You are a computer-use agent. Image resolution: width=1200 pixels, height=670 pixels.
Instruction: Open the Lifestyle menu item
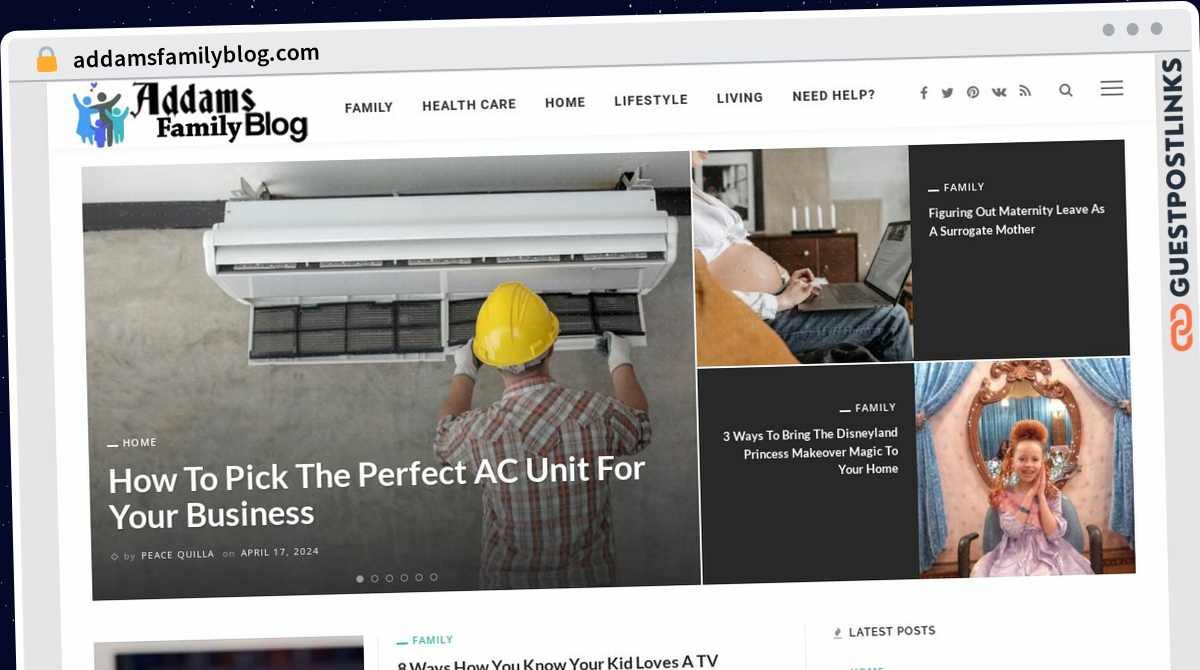pos(651,100)
